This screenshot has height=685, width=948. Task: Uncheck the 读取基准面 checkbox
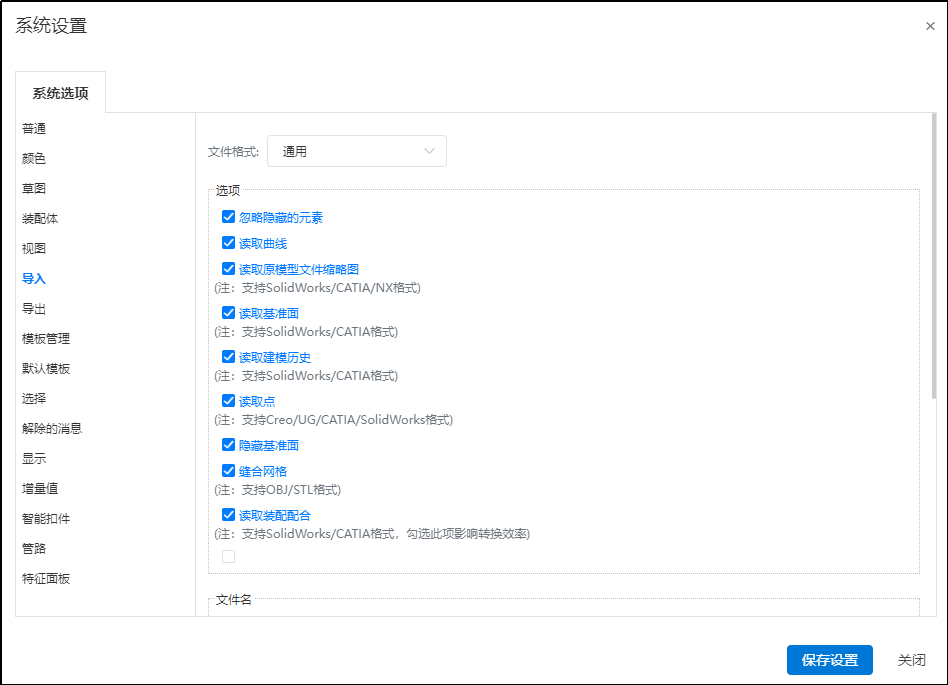click(228, 313)
